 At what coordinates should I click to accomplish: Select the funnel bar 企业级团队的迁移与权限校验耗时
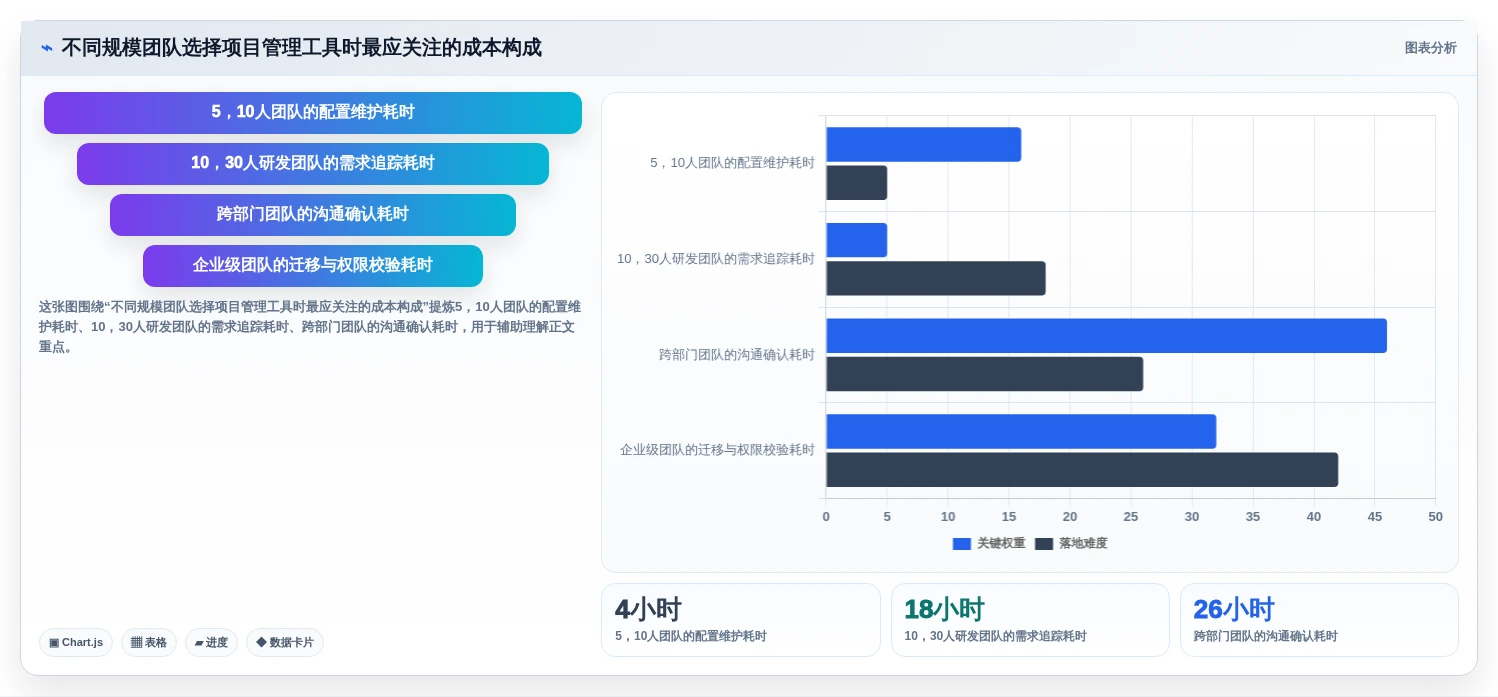(x=313, y=266)
